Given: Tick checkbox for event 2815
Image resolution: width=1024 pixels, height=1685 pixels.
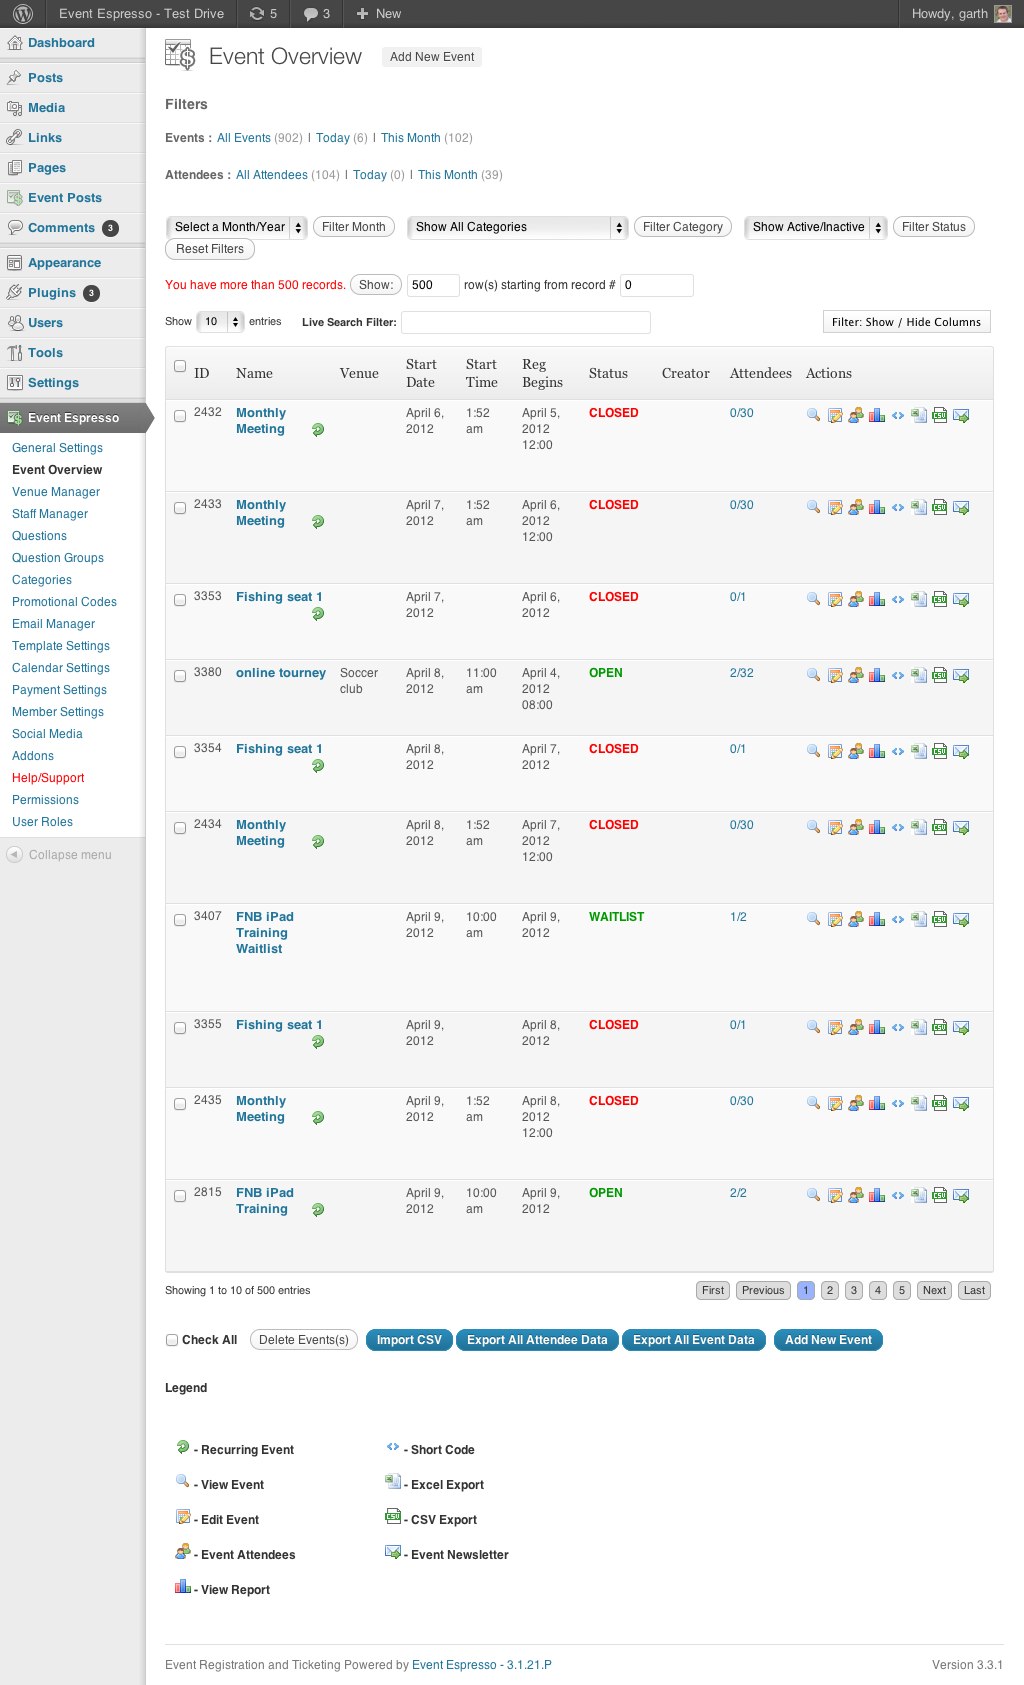Looking at the screenshot, I should point(180,1196).
